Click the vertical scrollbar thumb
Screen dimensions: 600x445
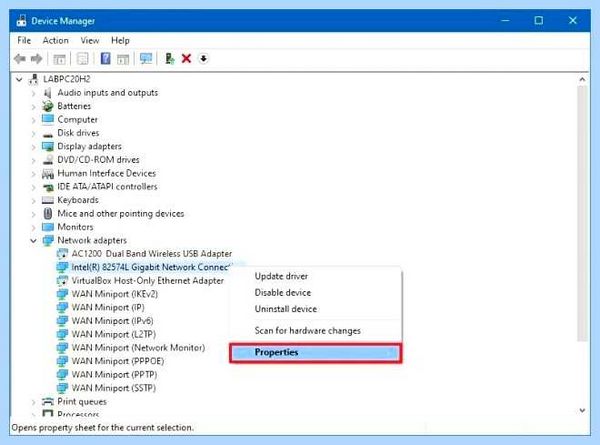(x=582, y=213)
